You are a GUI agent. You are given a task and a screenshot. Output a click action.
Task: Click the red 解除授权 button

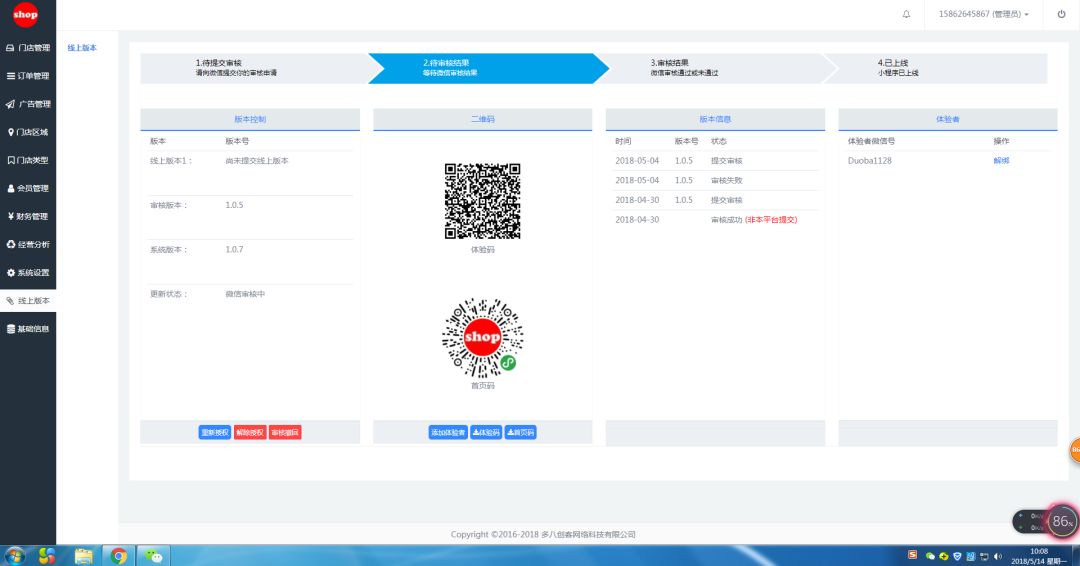[249, 432]
